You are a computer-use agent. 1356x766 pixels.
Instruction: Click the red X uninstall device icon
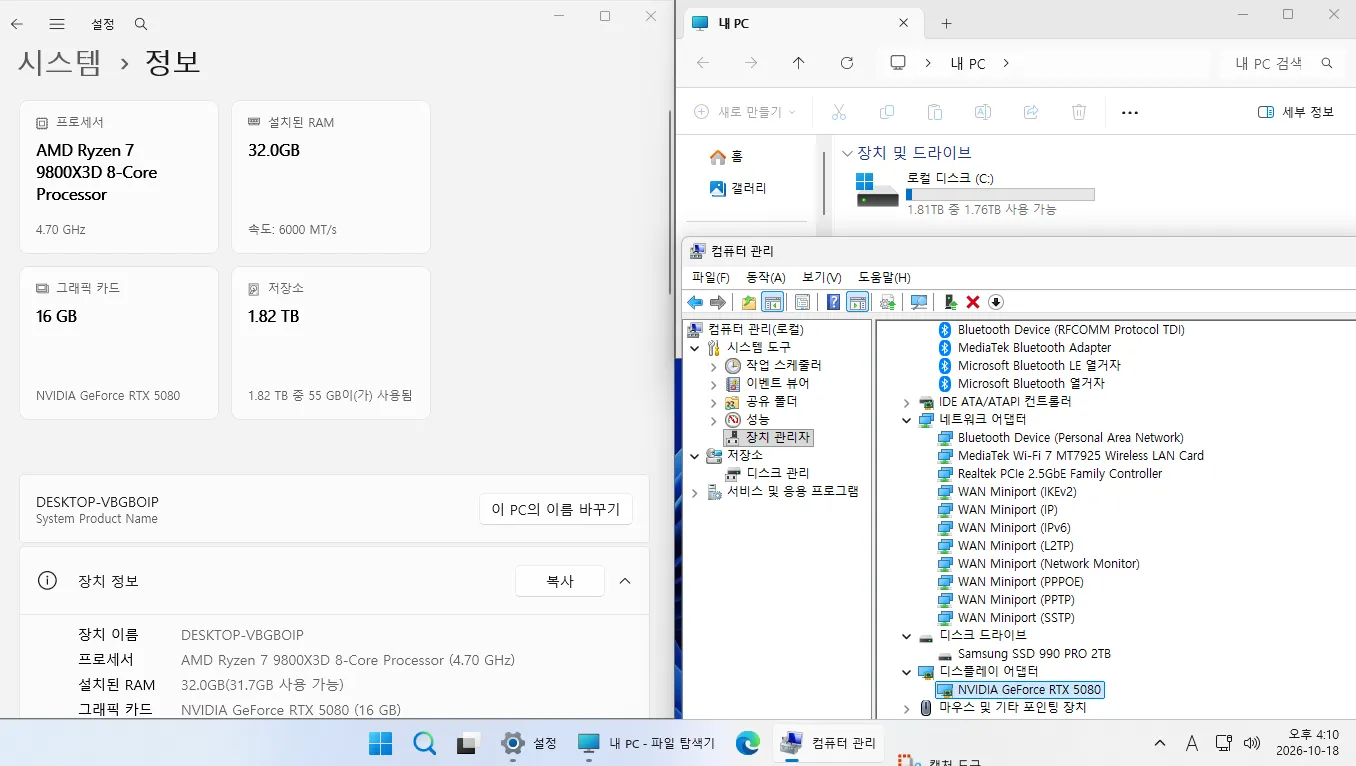coord(973,302)
